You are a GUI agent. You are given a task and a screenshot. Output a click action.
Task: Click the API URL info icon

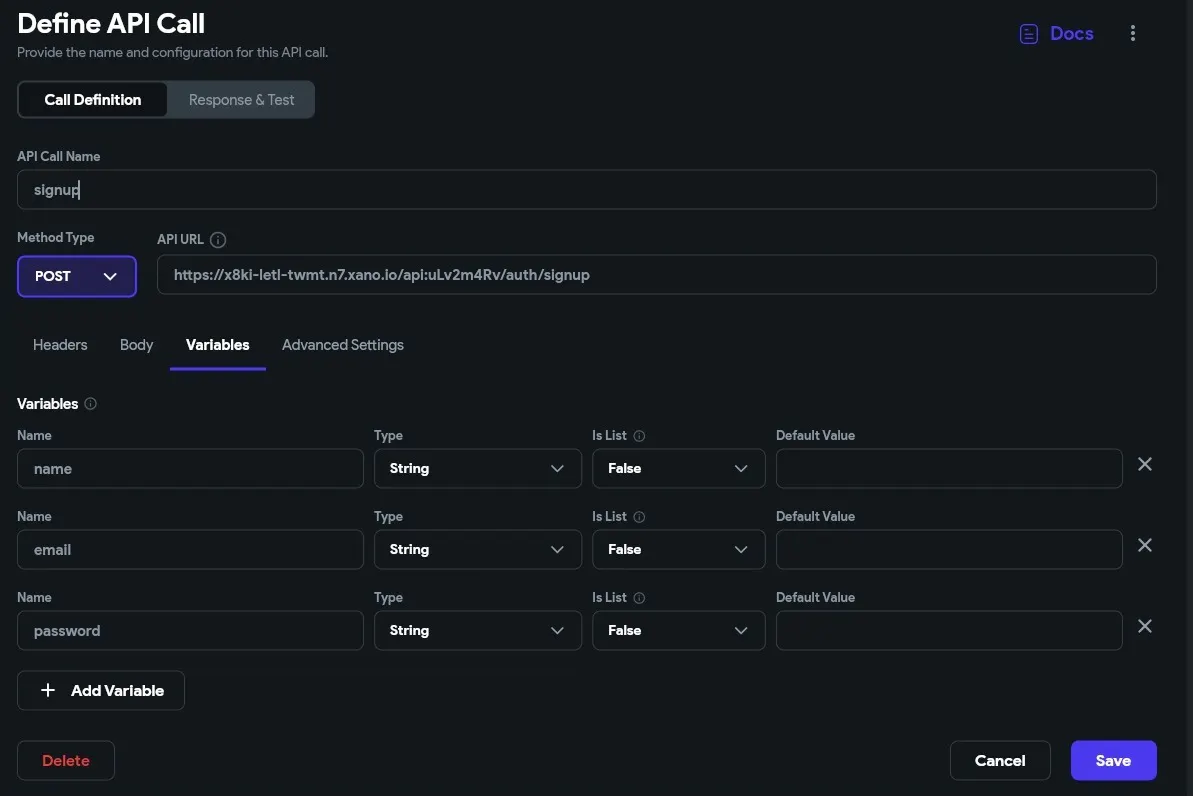tap(218, 240)
